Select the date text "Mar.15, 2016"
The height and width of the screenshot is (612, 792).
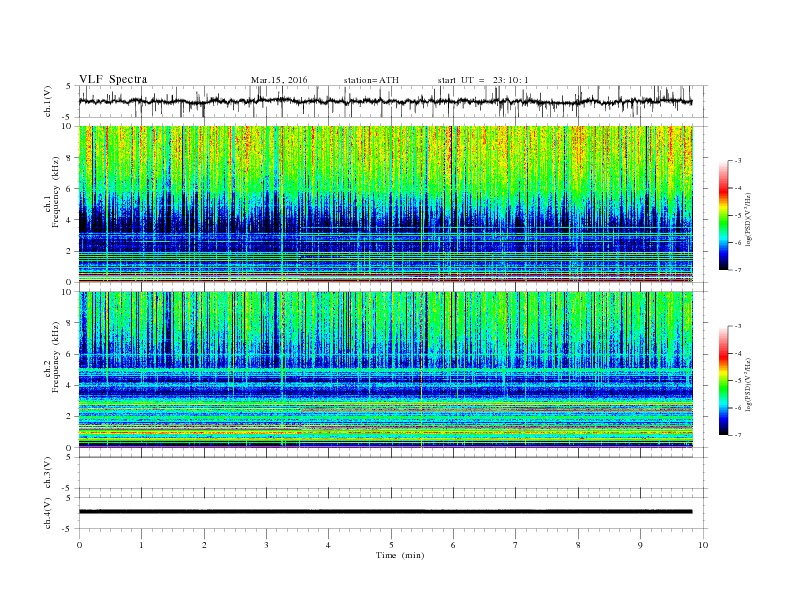click(279, 80)
